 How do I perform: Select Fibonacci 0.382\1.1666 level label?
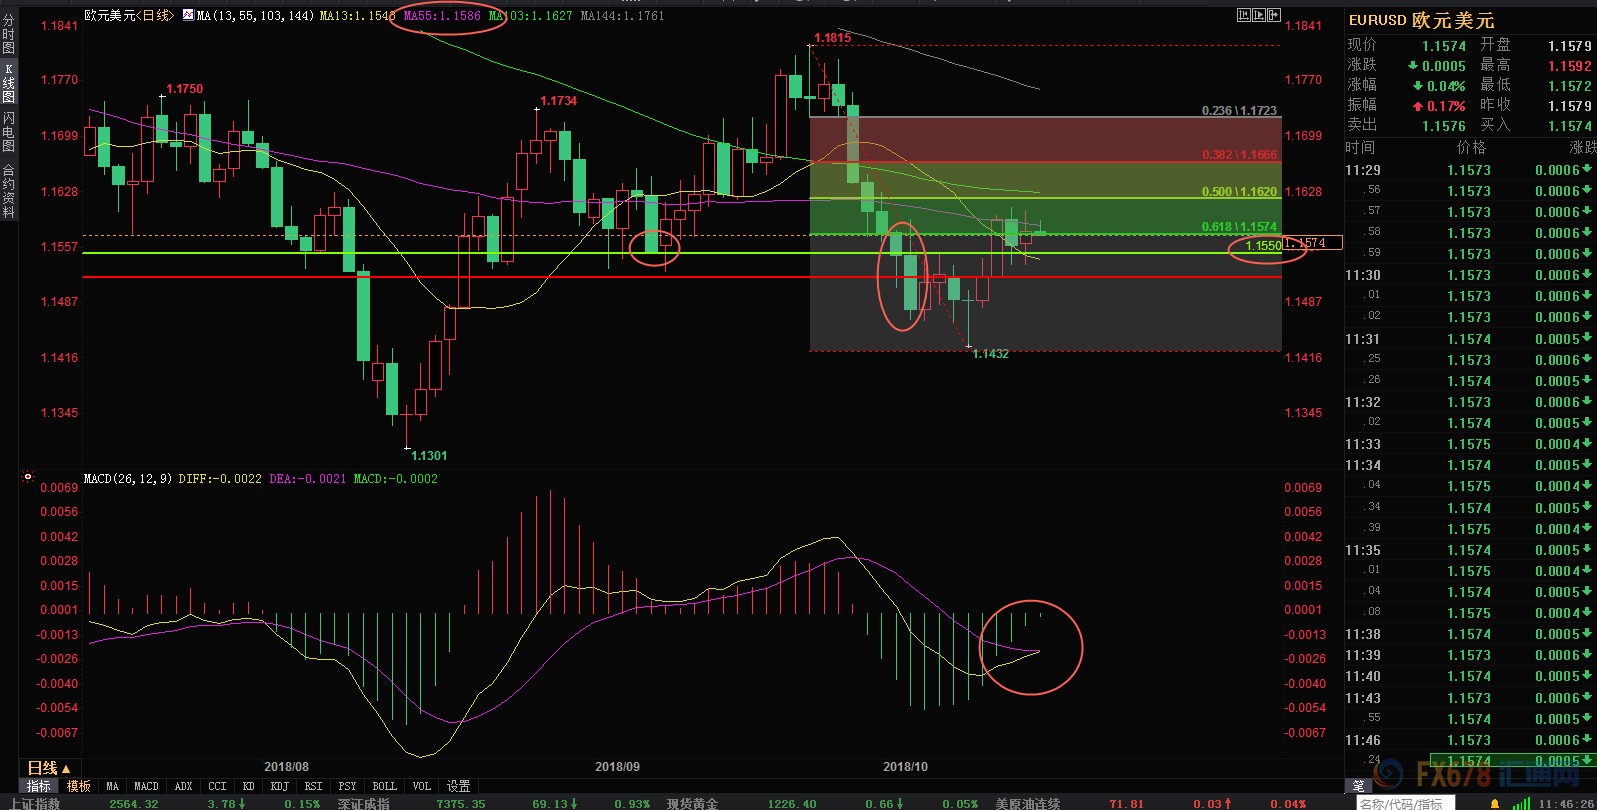1239,154
